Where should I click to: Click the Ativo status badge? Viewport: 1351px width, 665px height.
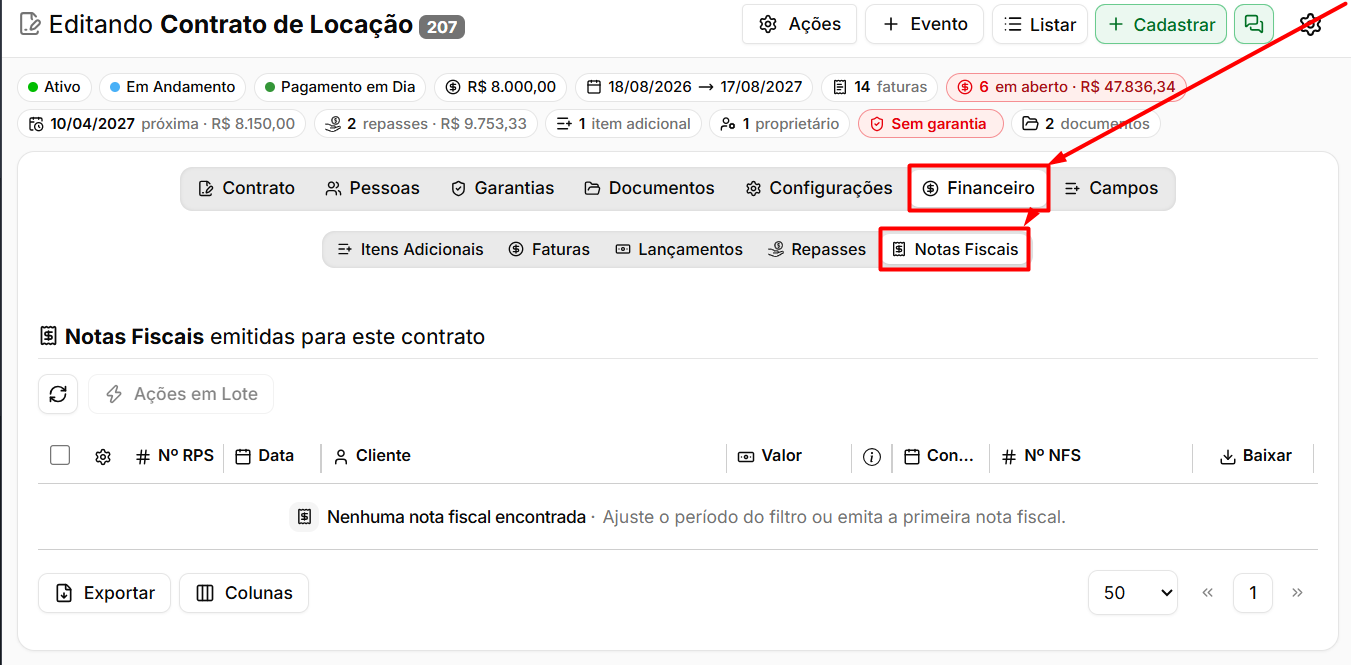coord(55,87)
